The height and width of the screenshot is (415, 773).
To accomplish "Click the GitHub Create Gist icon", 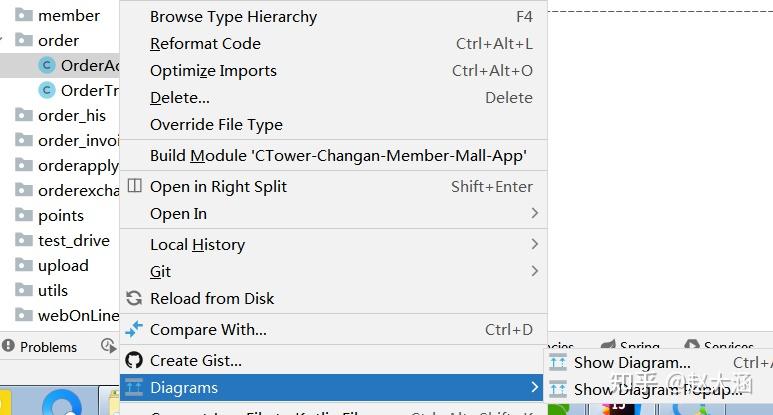I will (134, 360).
